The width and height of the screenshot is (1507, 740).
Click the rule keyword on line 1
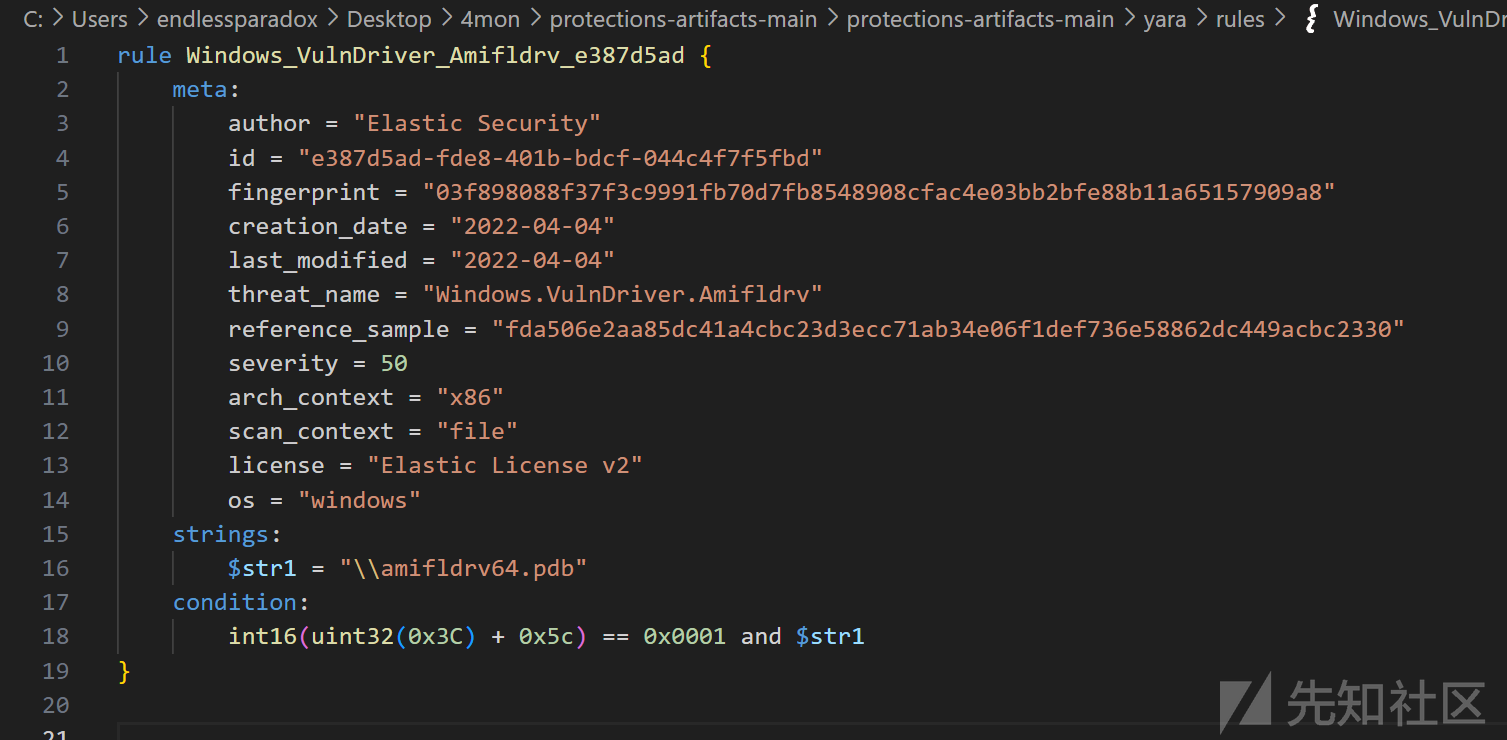click(144, 56)
